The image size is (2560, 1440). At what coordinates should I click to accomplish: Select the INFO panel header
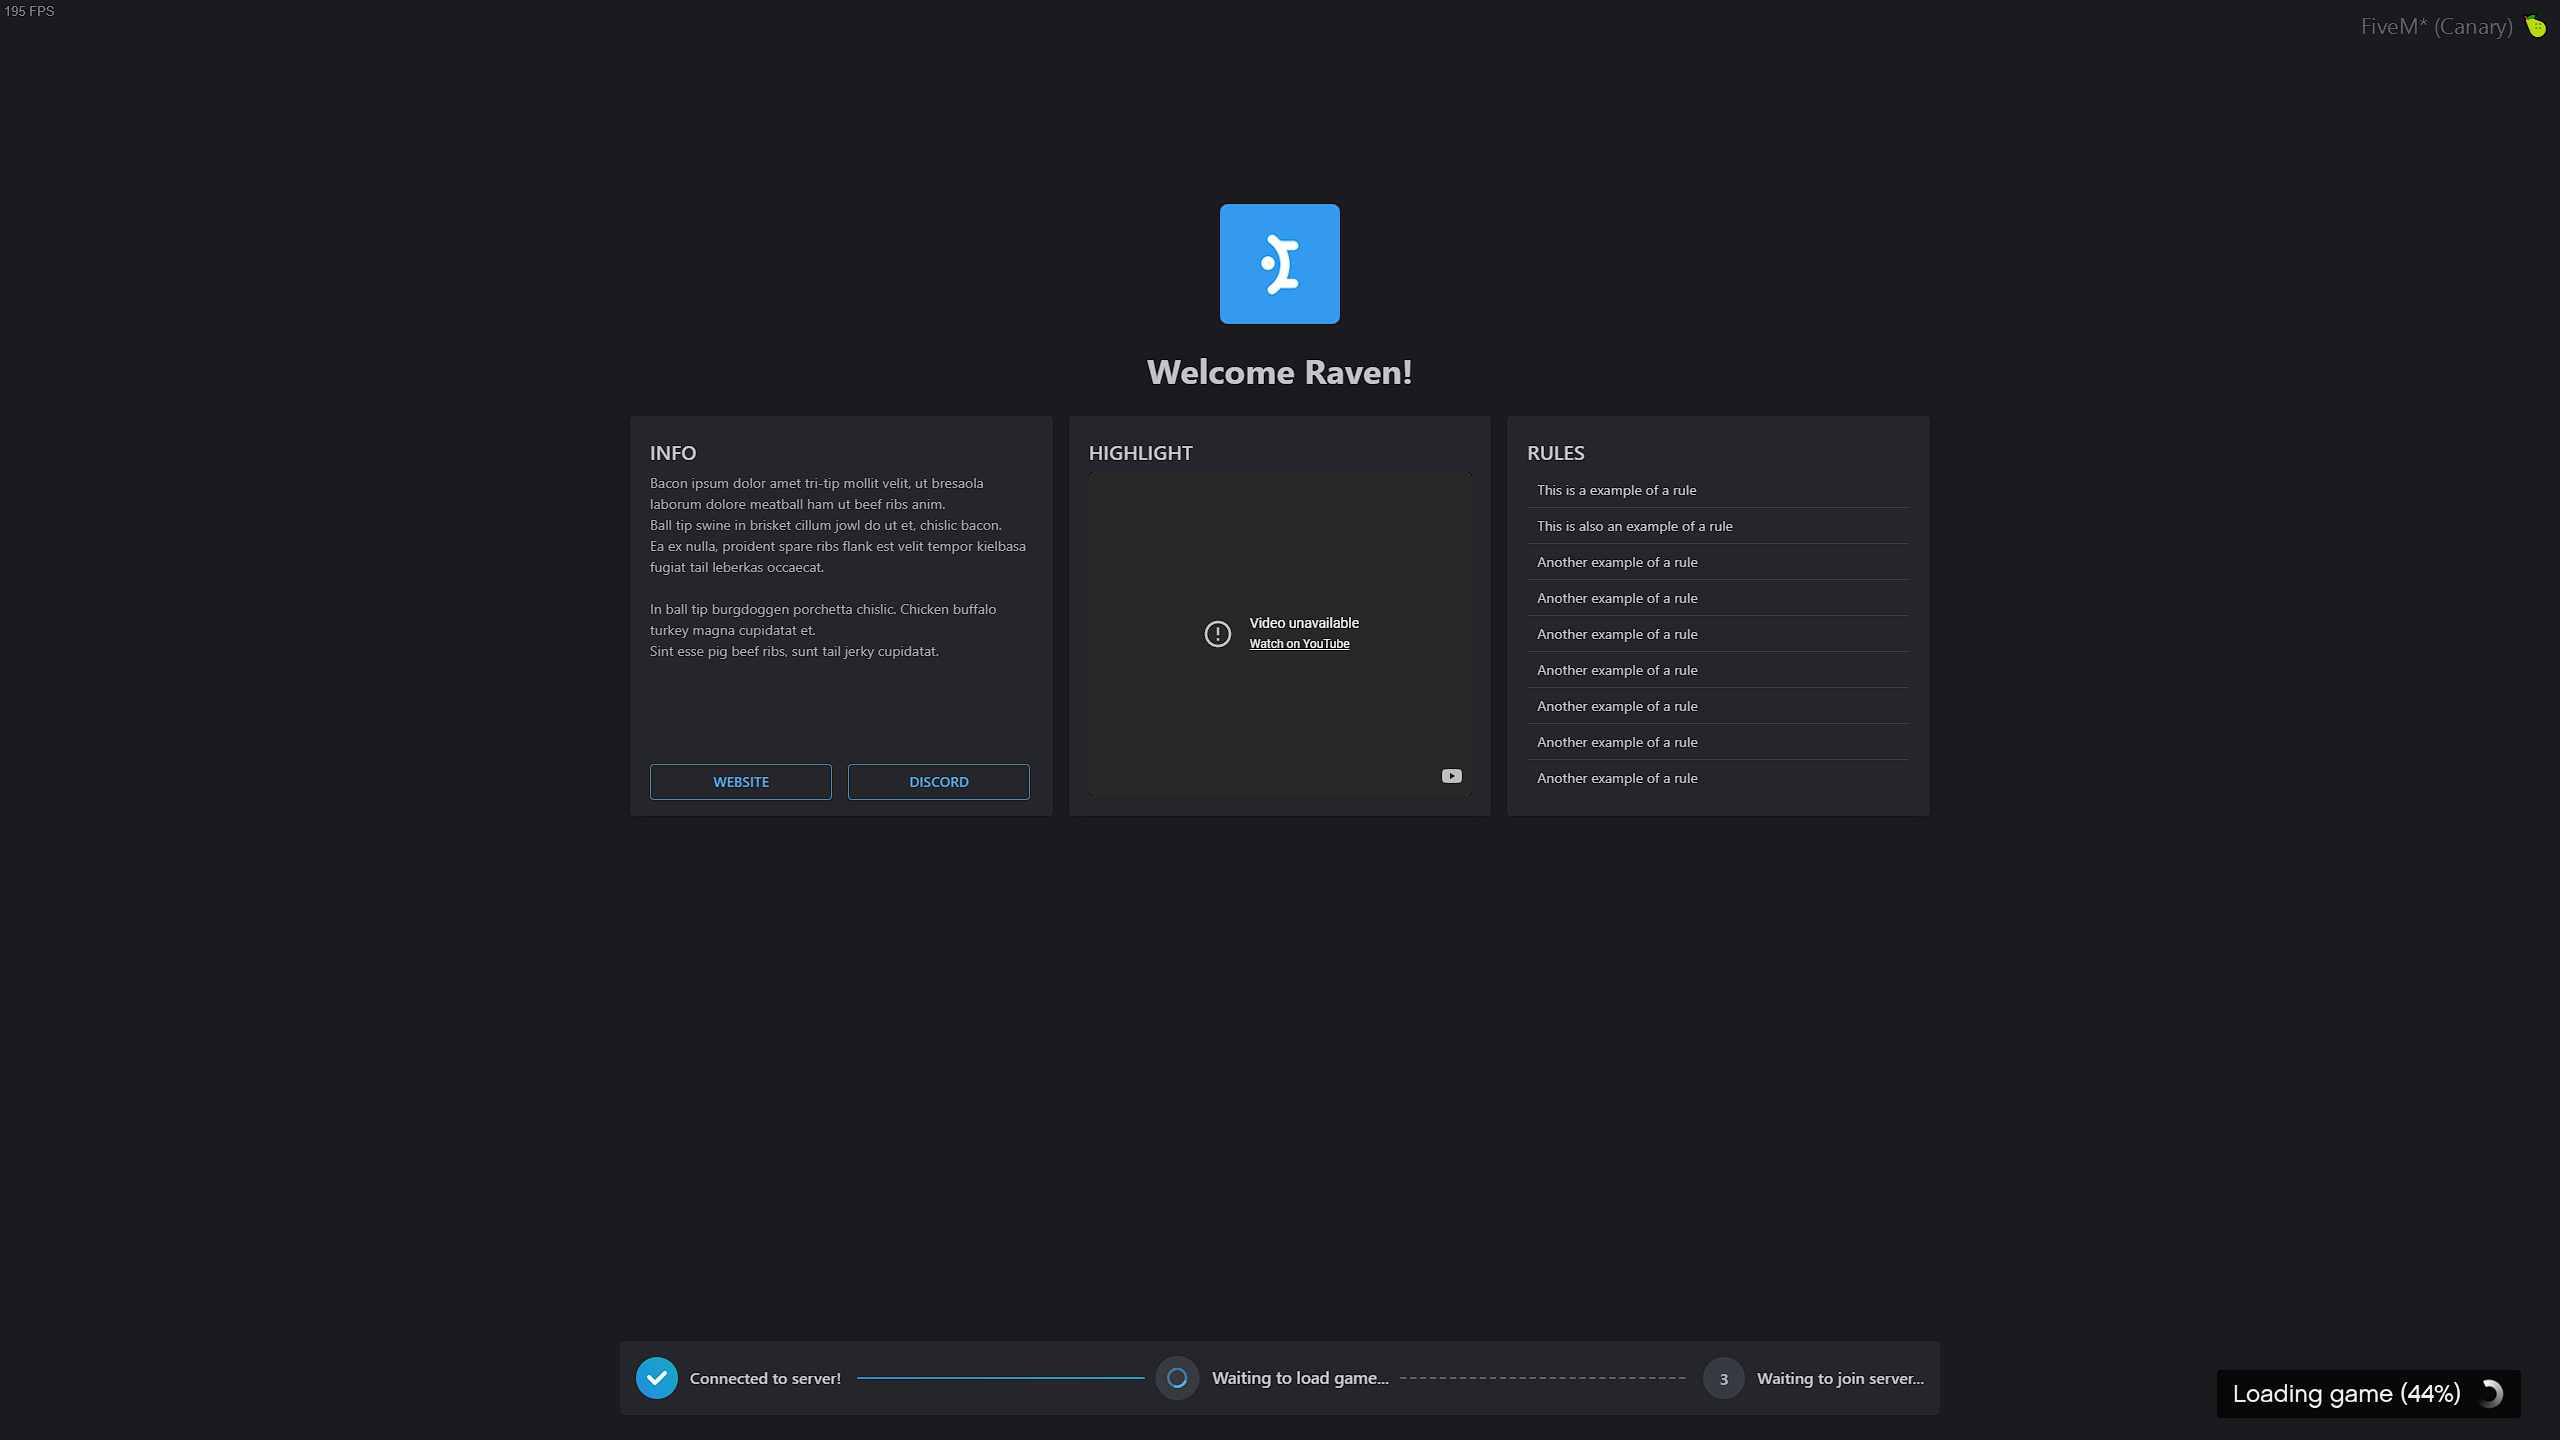(x=673, y=453)
